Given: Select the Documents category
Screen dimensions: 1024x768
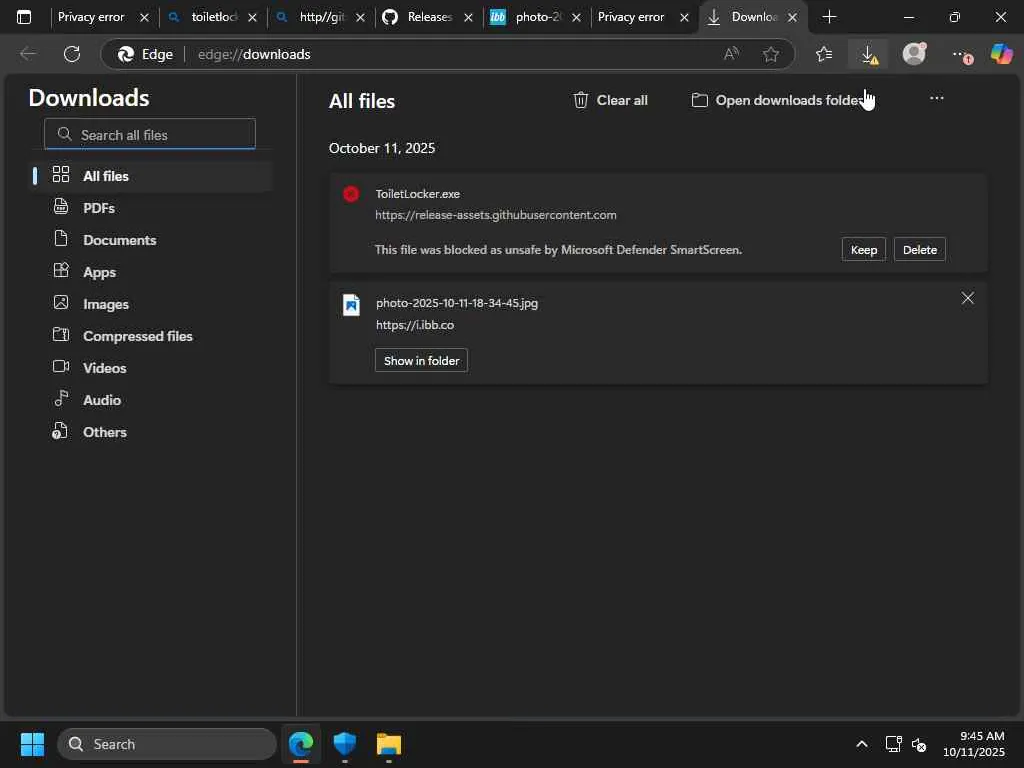Looking at the screenshot, I should [x=152, y=240].
